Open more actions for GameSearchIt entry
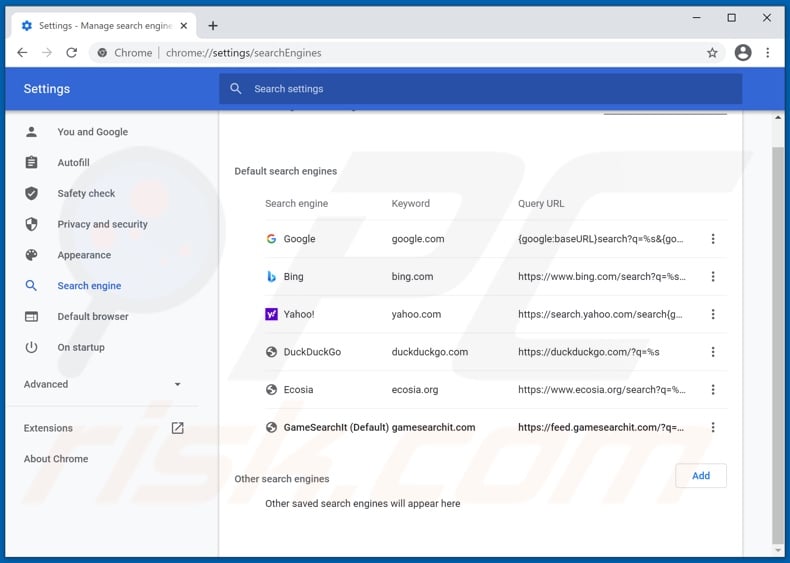This screenshot has width=790, height=563. click(x=713, y=427)
